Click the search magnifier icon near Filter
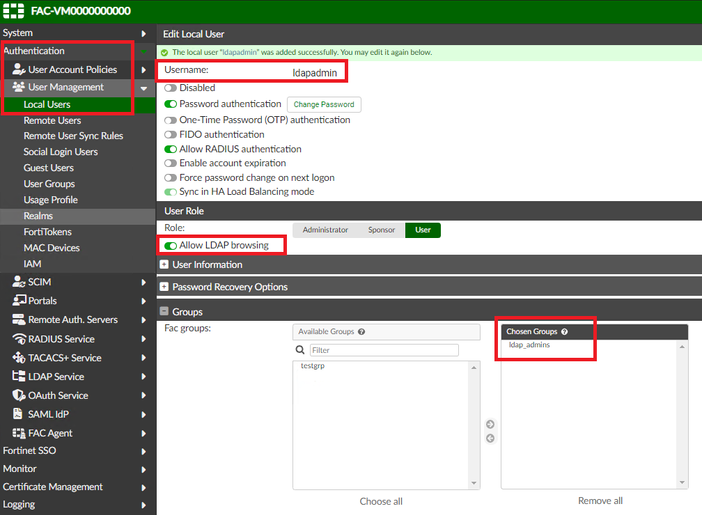The image size is (702, 515). pos(300,350)
